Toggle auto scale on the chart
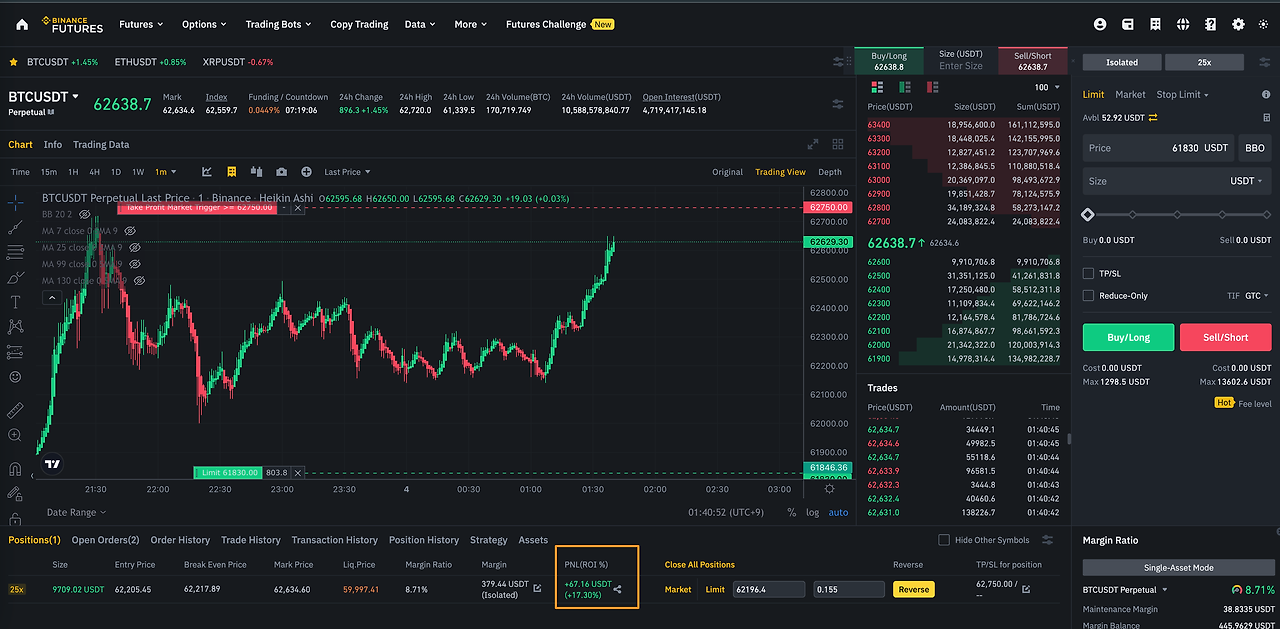This screenshot has width=1280, height=629. (x=838, y=512)
